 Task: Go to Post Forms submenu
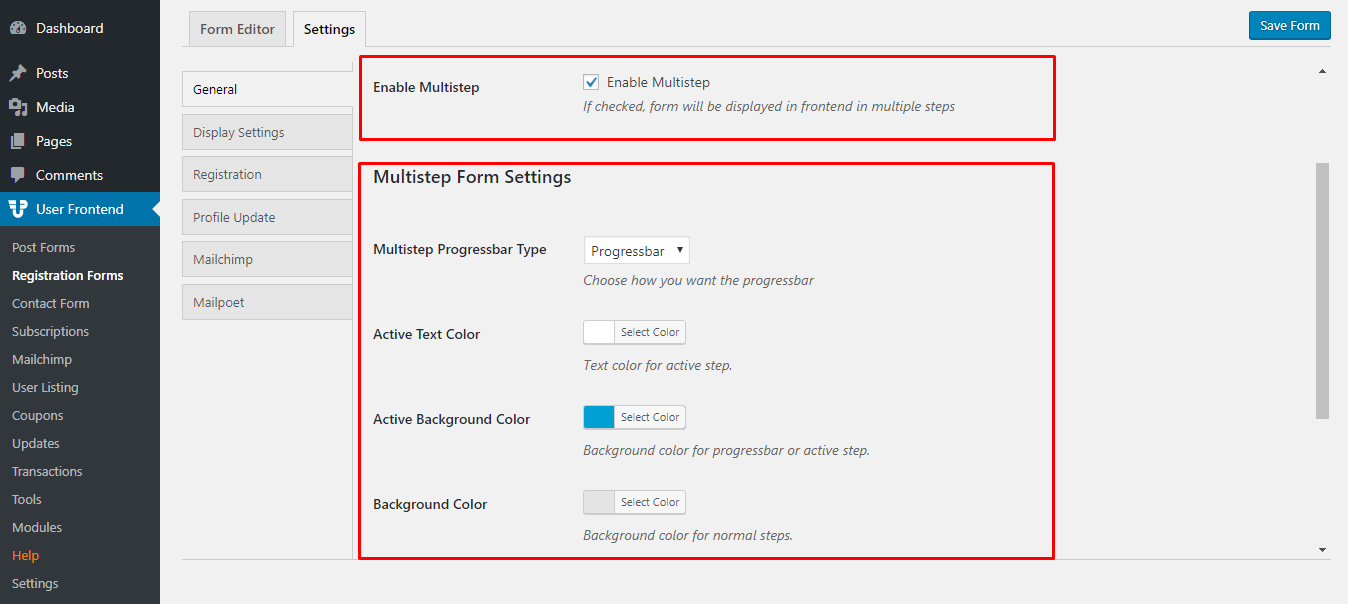tap(43, 247)
